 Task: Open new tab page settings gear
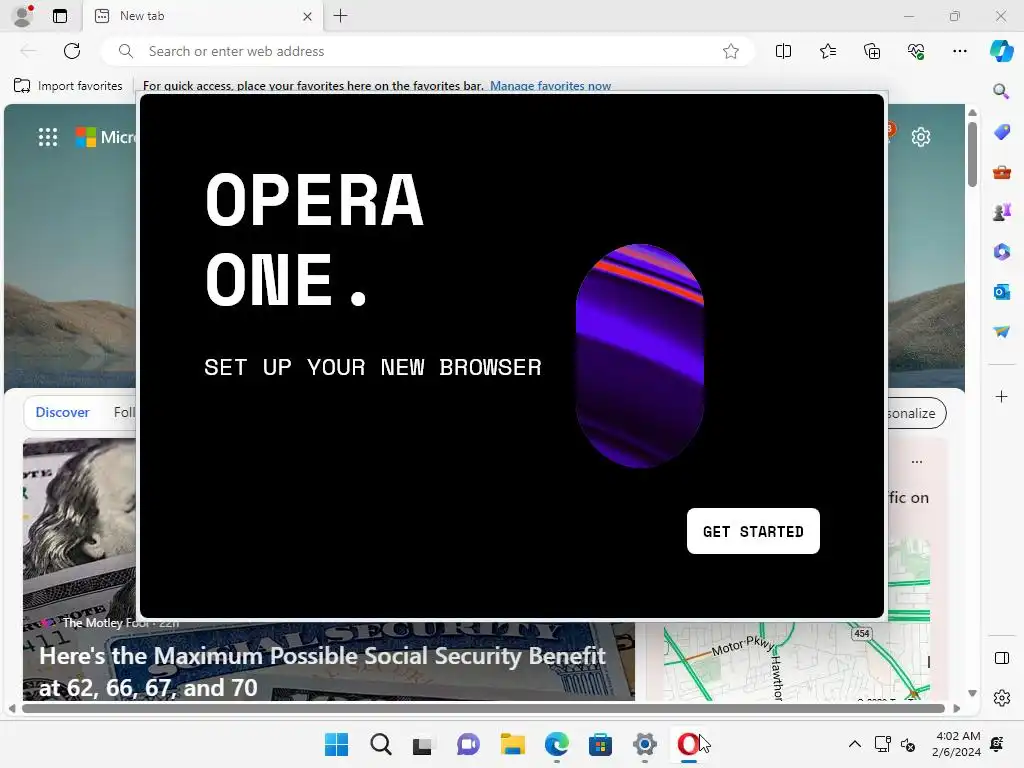pyautogui.click(x=921, y=137)
